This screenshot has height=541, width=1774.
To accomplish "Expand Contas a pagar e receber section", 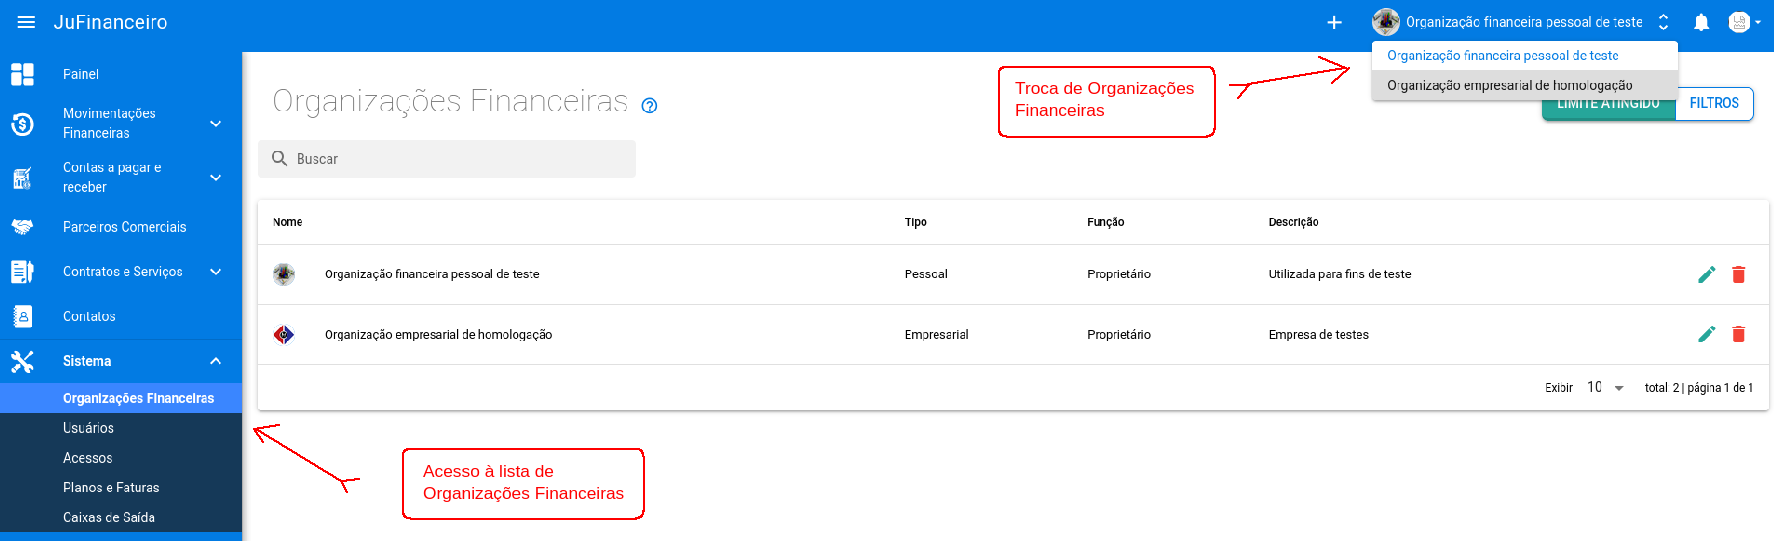I will click(x=215, y=177).
